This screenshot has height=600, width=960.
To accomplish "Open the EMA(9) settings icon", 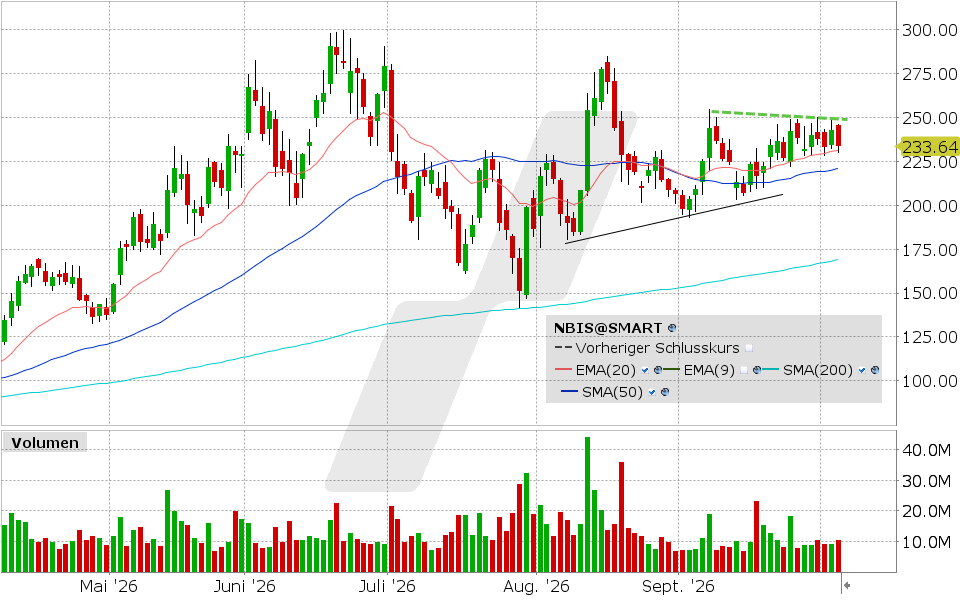I will pyautogui.click(x=757, y=370).
